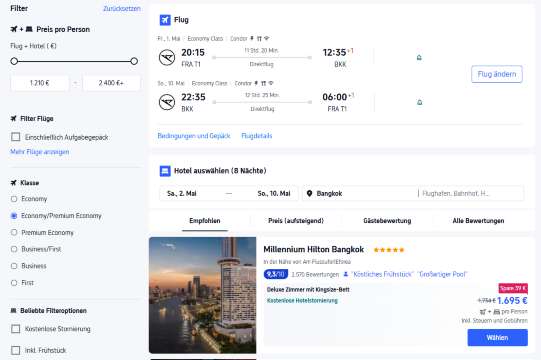This screenshot has width=541, height=360.
Task: Click the blue Flug airplane icon
Action: [165, 20]
